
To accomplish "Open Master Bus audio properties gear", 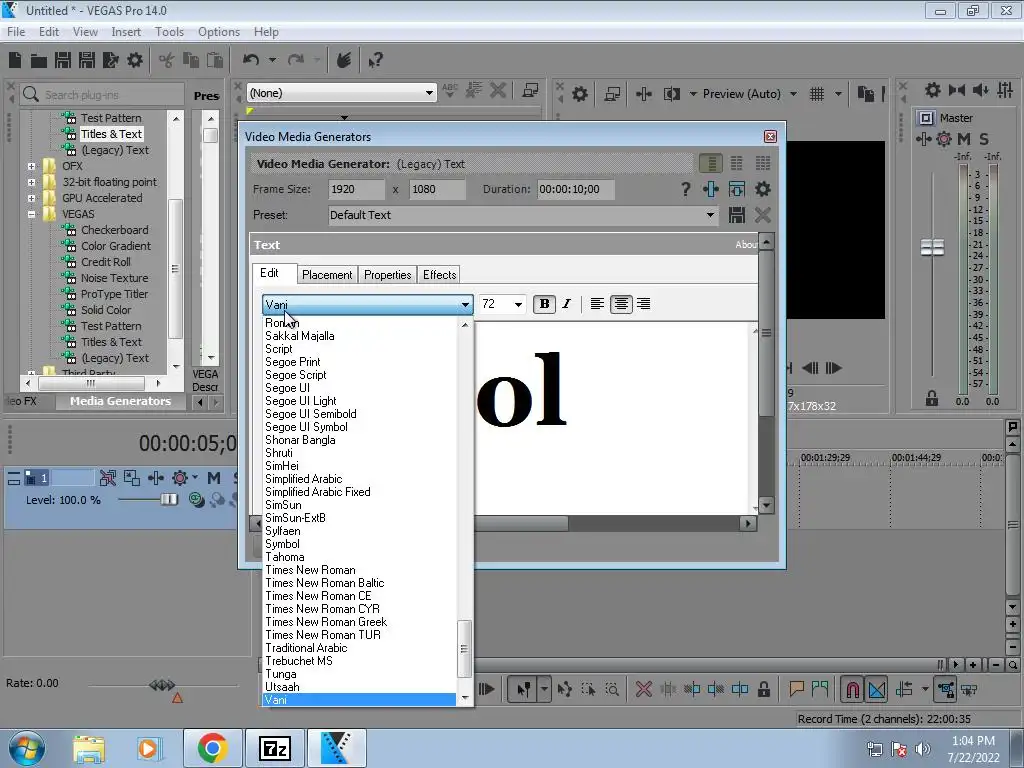I will (933, 90).
